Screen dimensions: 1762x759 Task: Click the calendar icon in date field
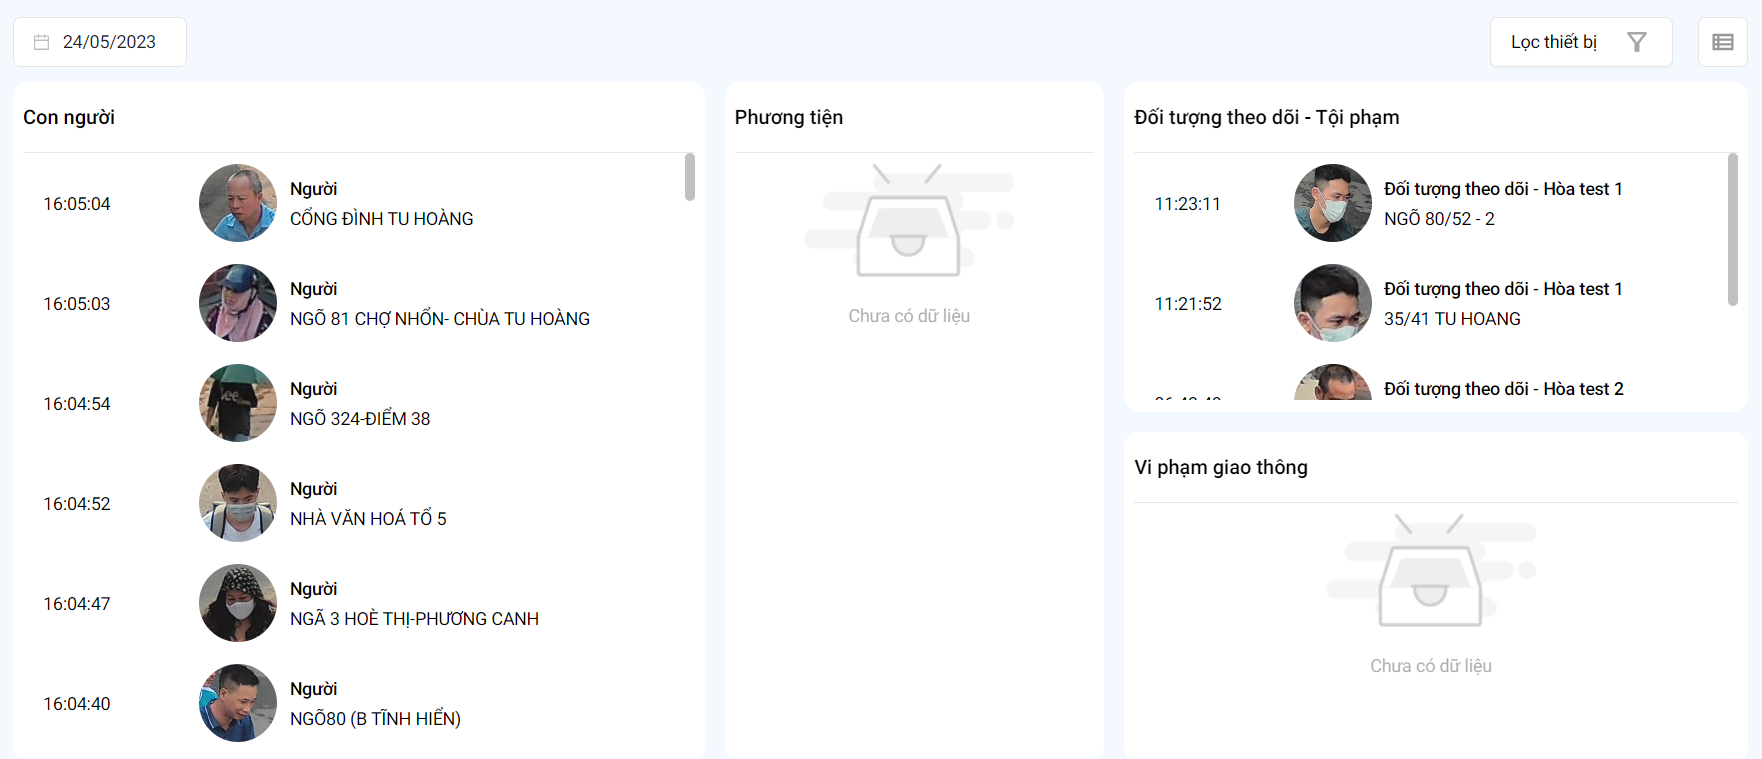tap(41, 42)
